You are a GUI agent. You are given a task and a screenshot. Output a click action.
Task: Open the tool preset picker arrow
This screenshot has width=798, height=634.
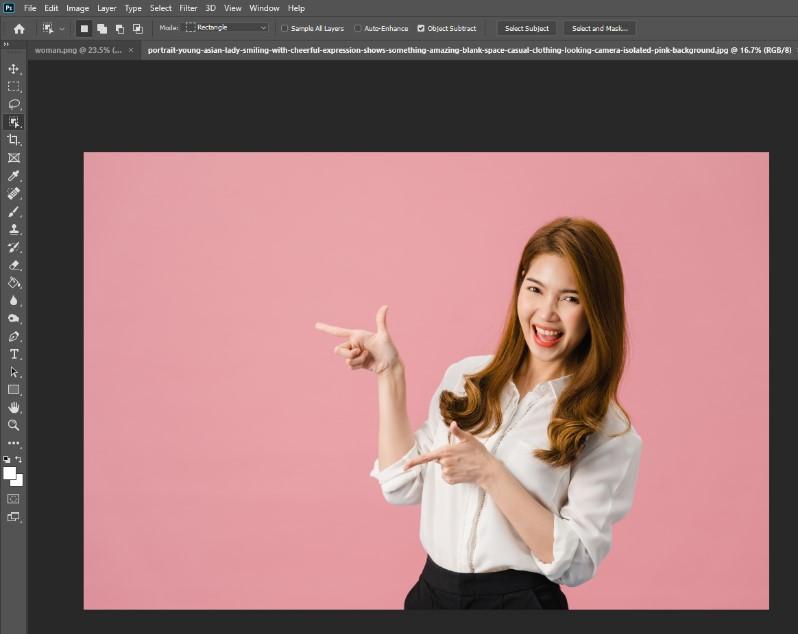click(x=62, y=29)
